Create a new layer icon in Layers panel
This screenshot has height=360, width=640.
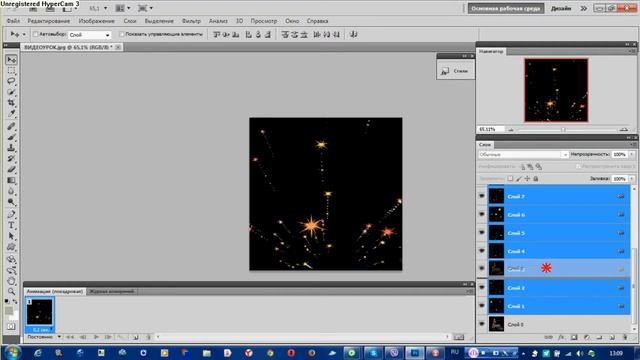612,337
